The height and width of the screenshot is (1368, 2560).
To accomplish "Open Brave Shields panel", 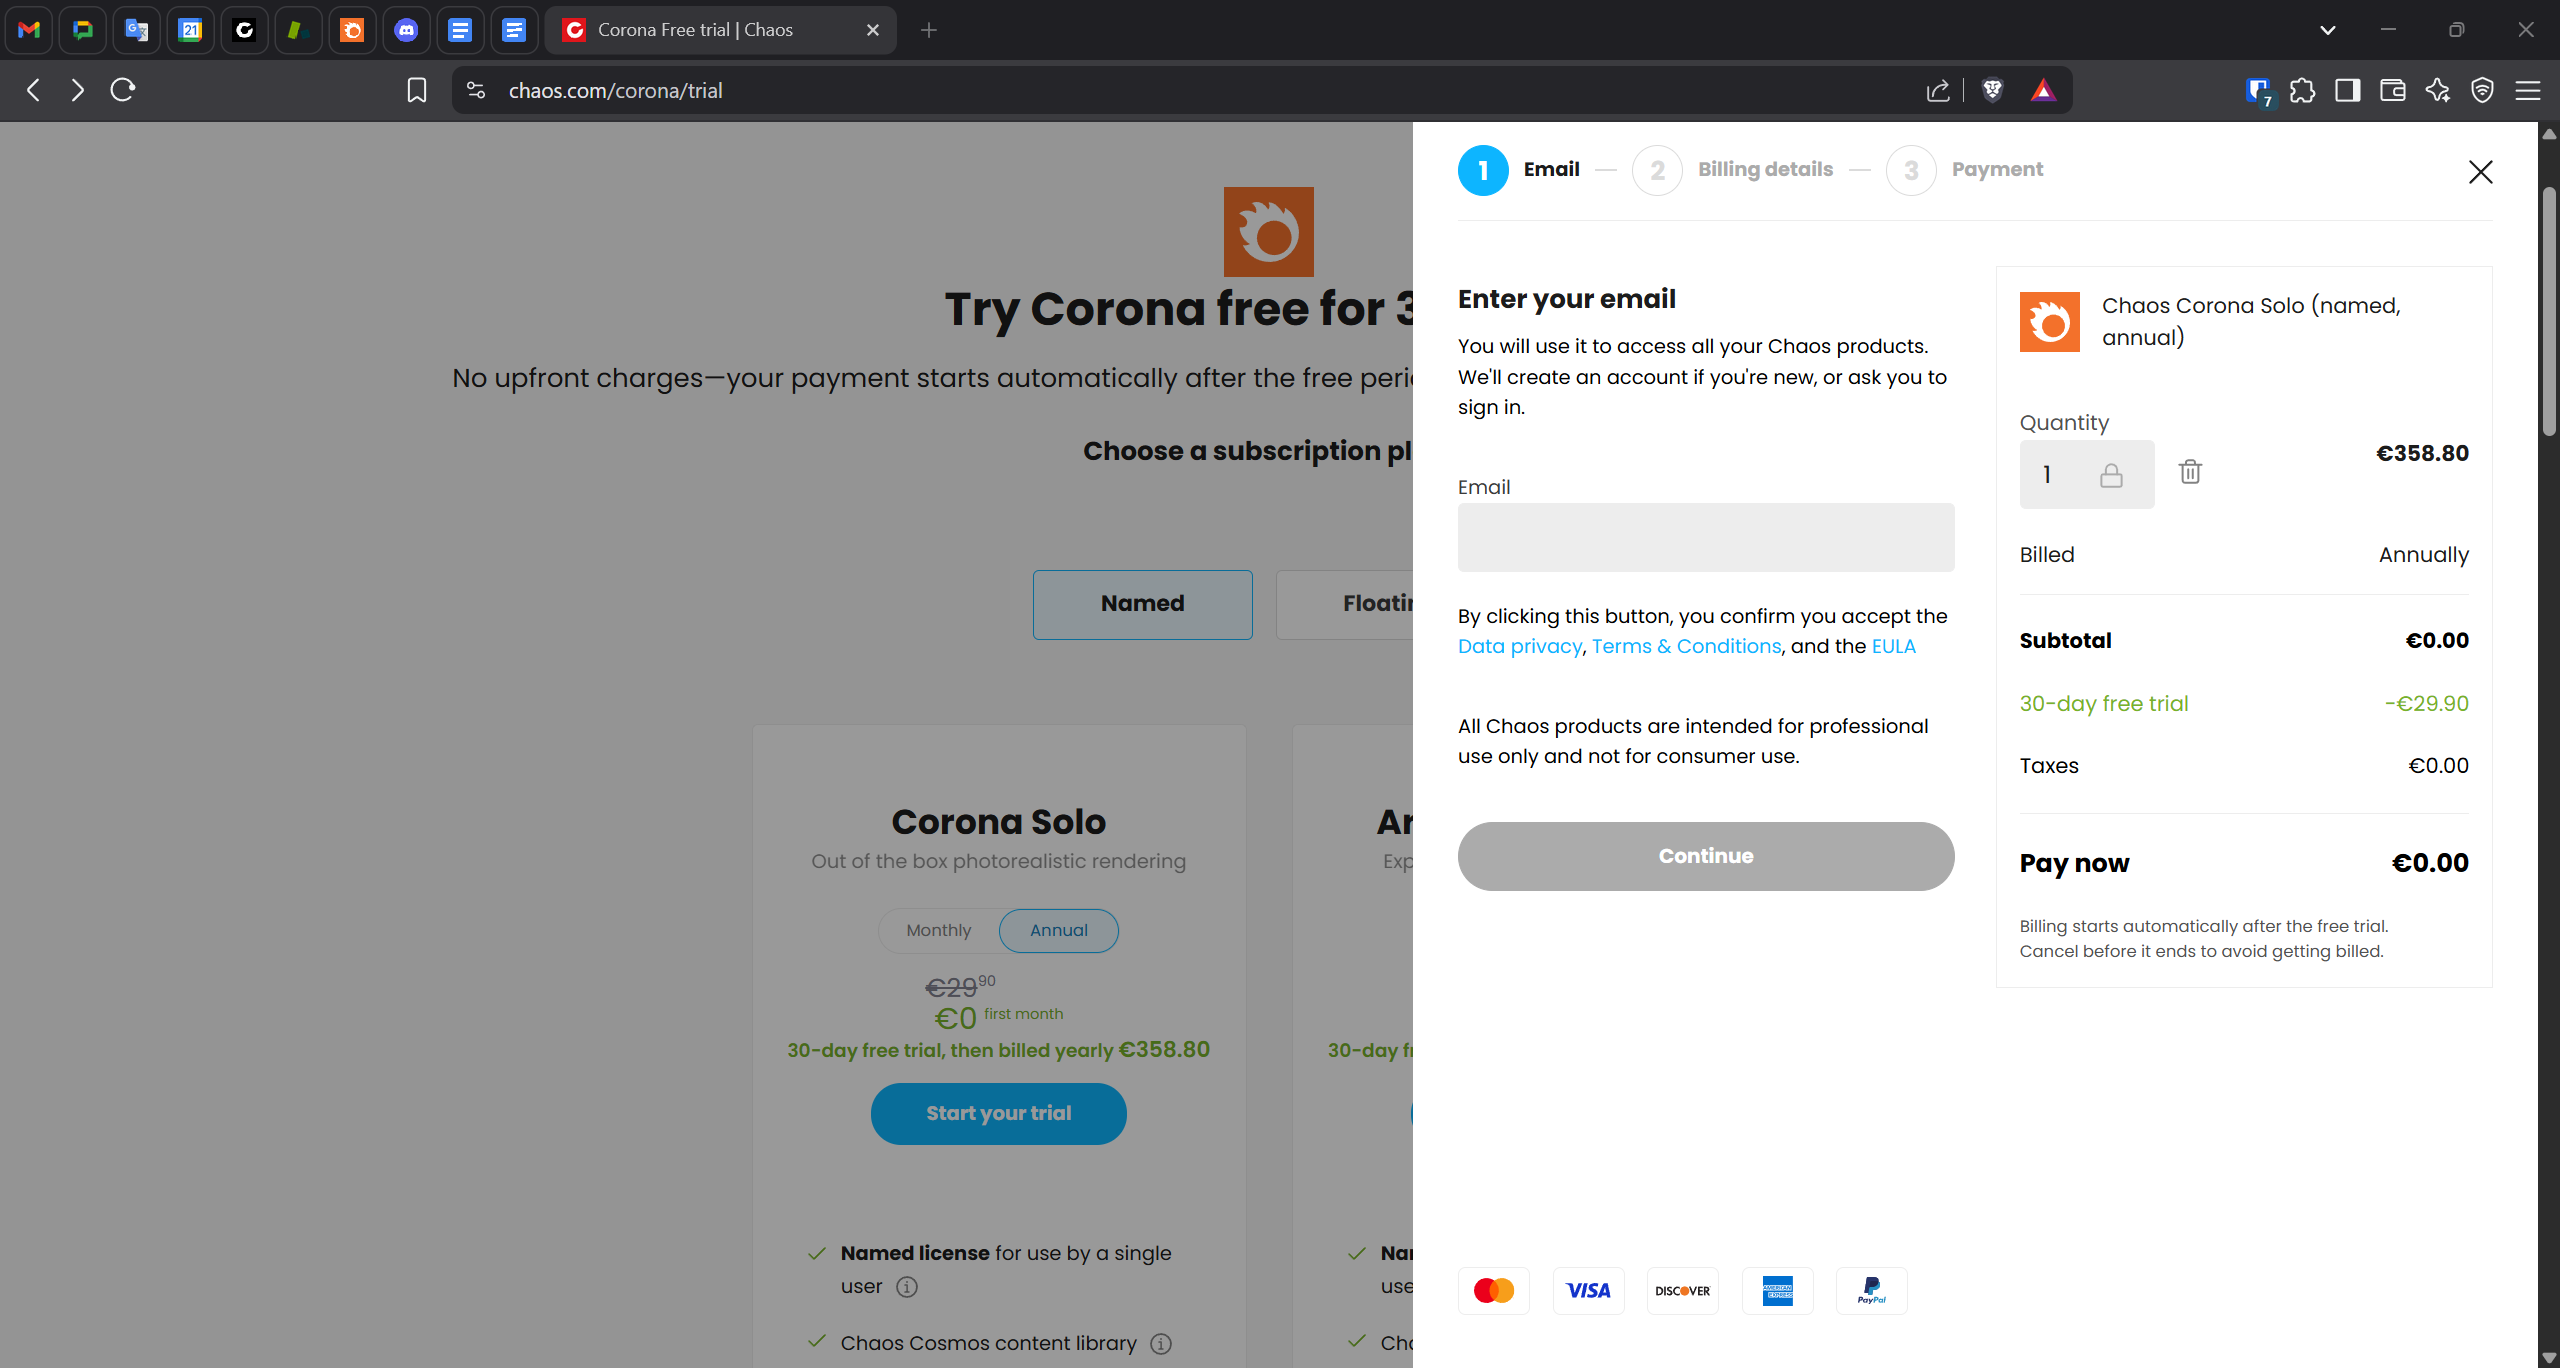I will [1992, 90].
